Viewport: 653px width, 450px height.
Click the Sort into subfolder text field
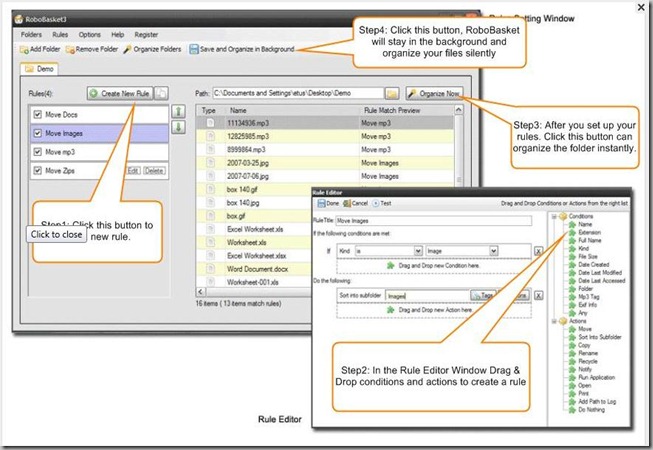(x=427, y=296)
